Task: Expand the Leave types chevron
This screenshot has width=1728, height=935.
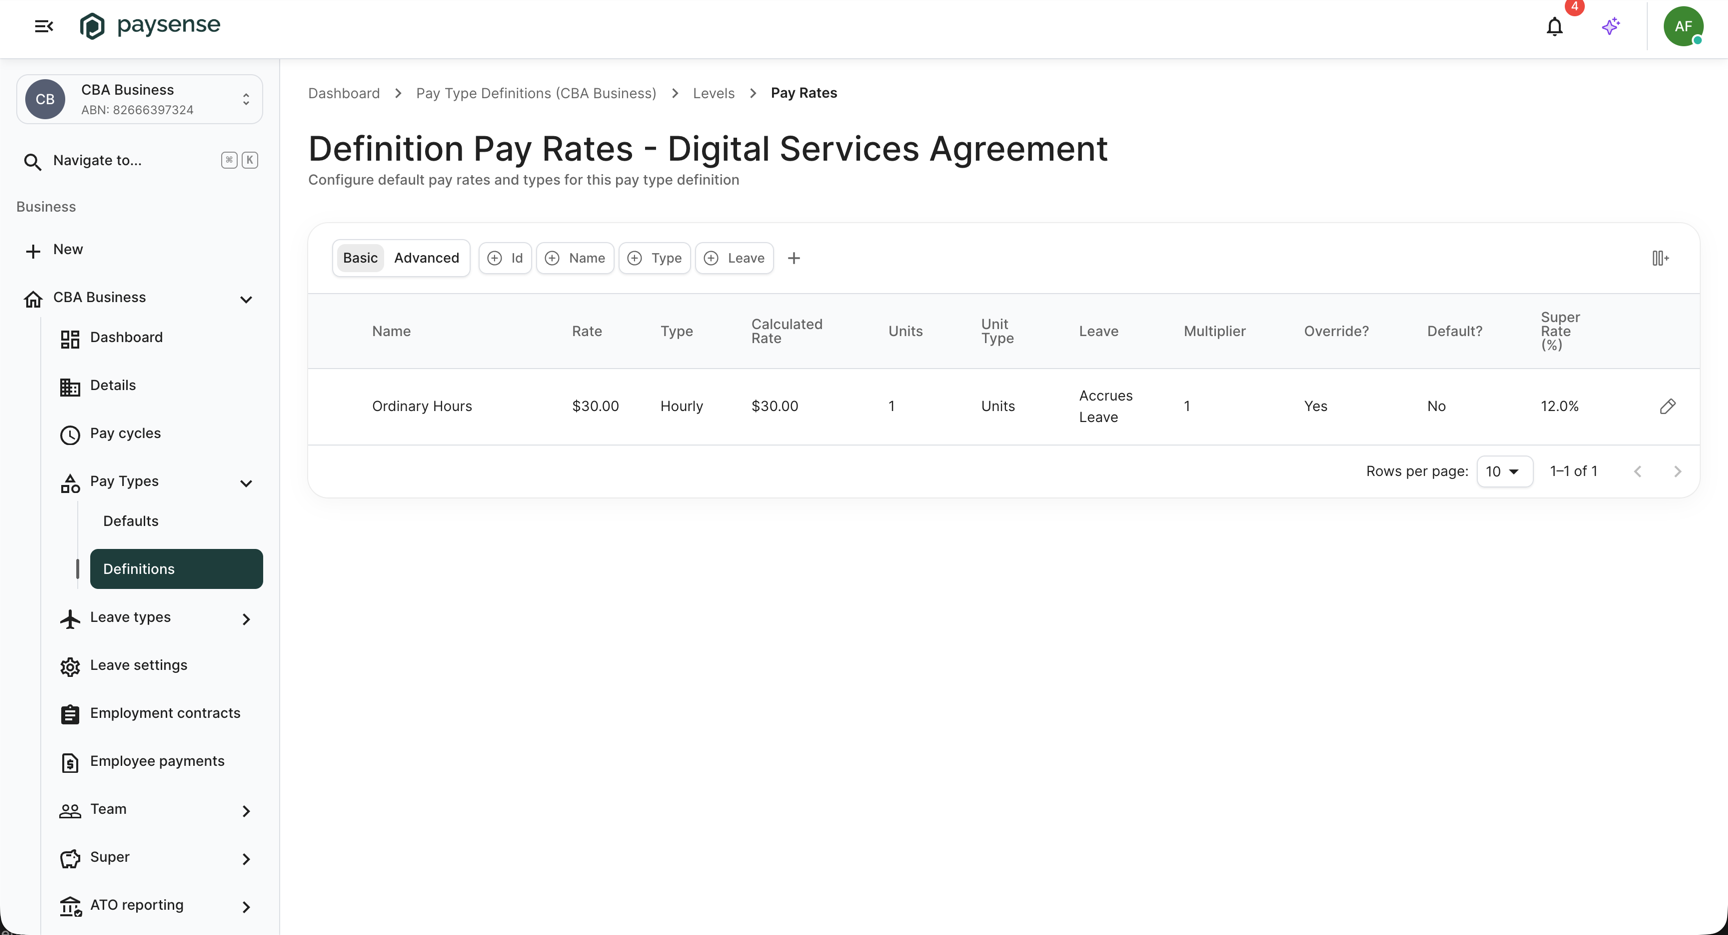Action: pyautogui.click(x=246, y=619)
